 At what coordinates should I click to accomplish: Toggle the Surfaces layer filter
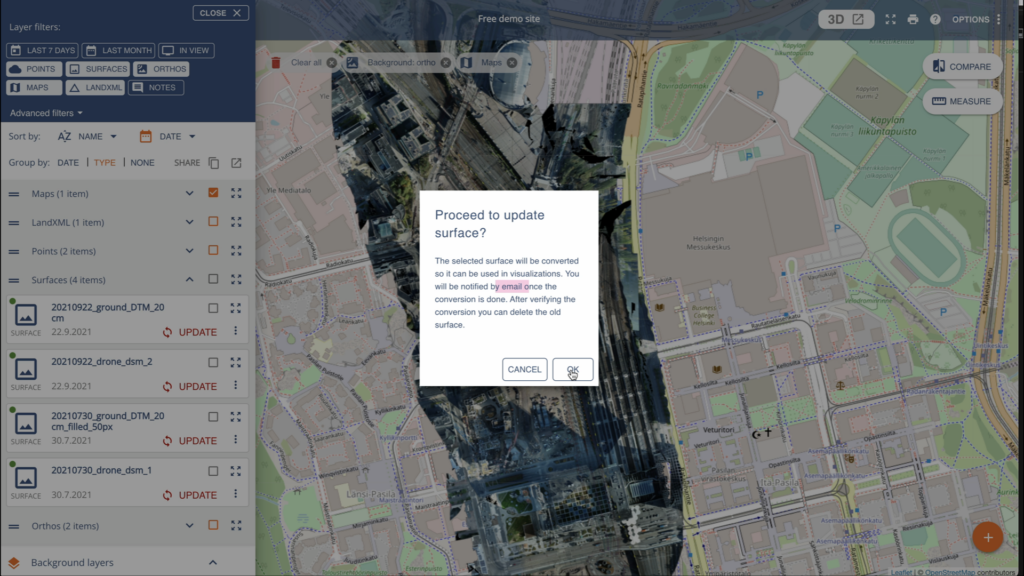(98, 69)
